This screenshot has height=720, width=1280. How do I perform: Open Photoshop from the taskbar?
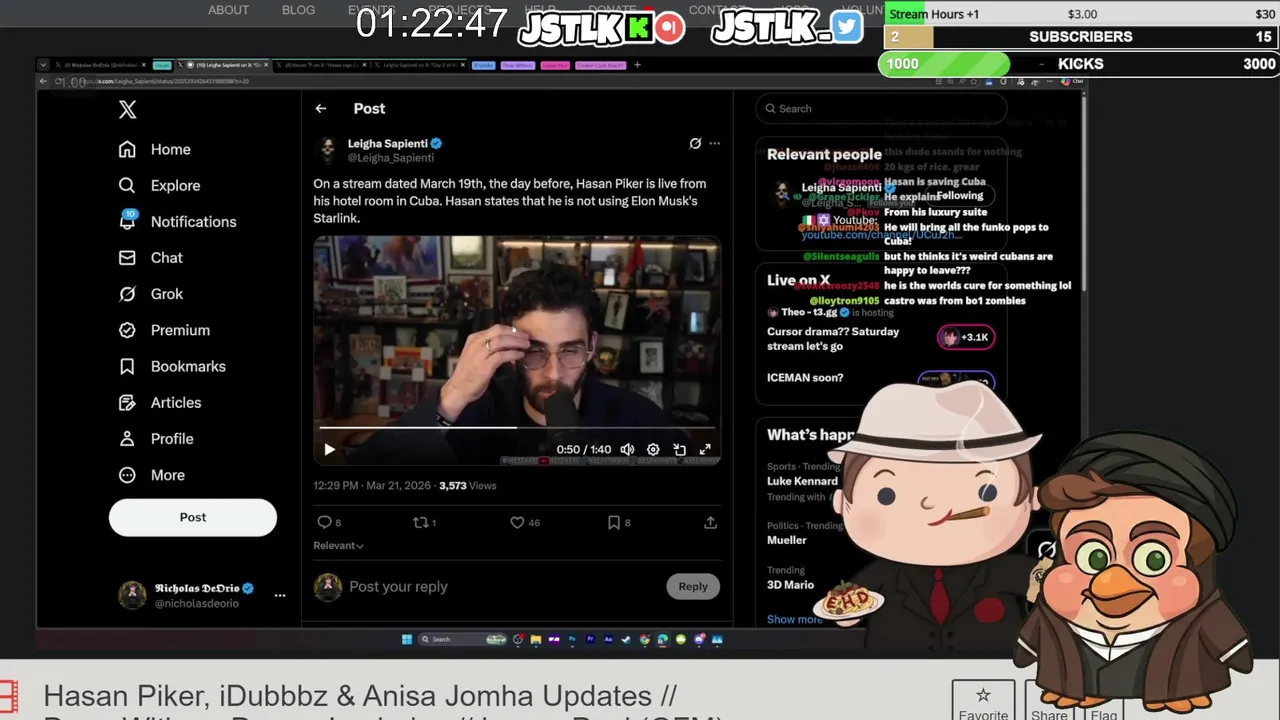pyautogui.click(x=572, y=639)
